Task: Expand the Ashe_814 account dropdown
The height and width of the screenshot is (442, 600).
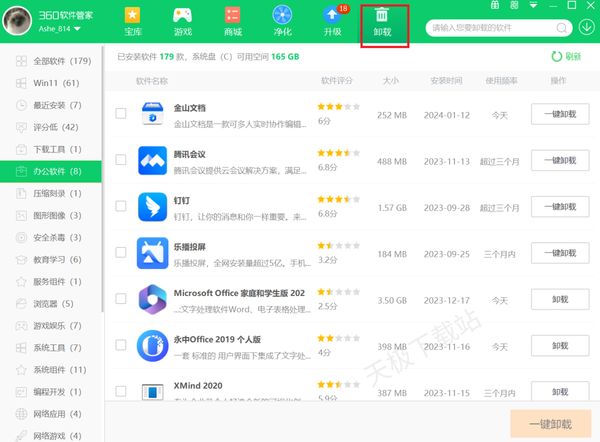Action: pyautogui.click(x=77, y=29)
